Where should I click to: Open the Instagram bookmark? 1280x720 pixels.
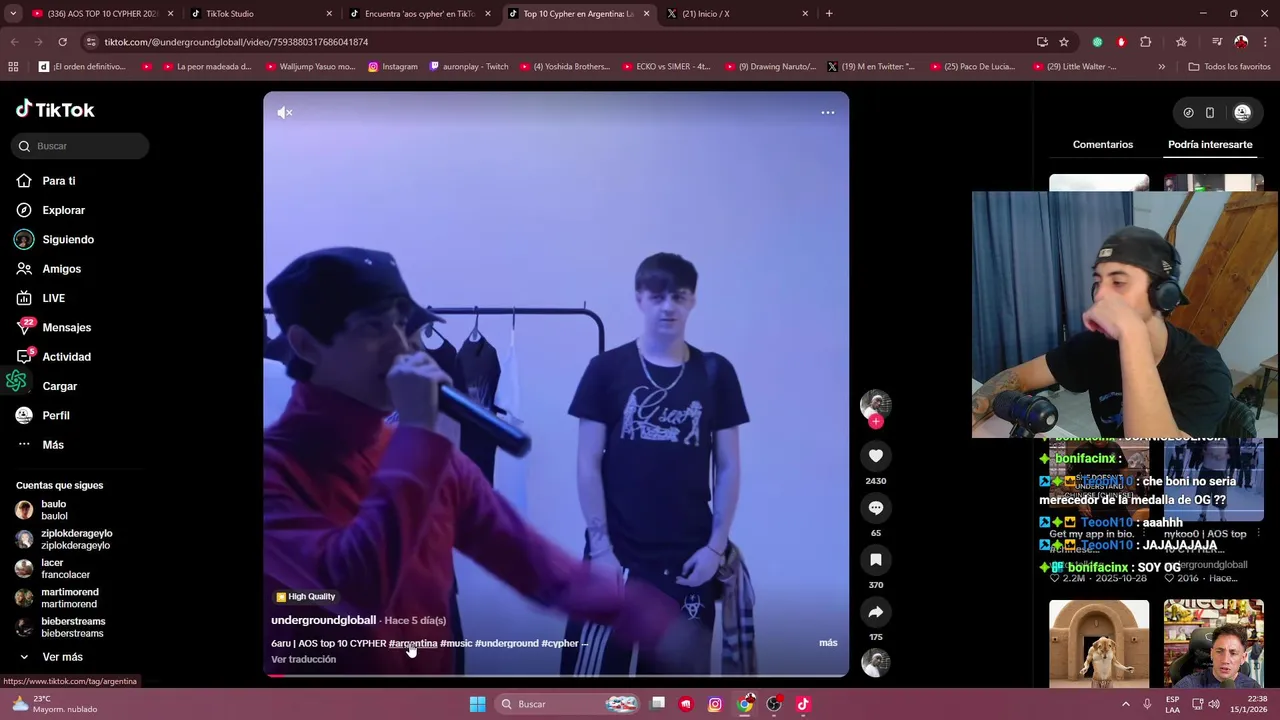point(393,67)
